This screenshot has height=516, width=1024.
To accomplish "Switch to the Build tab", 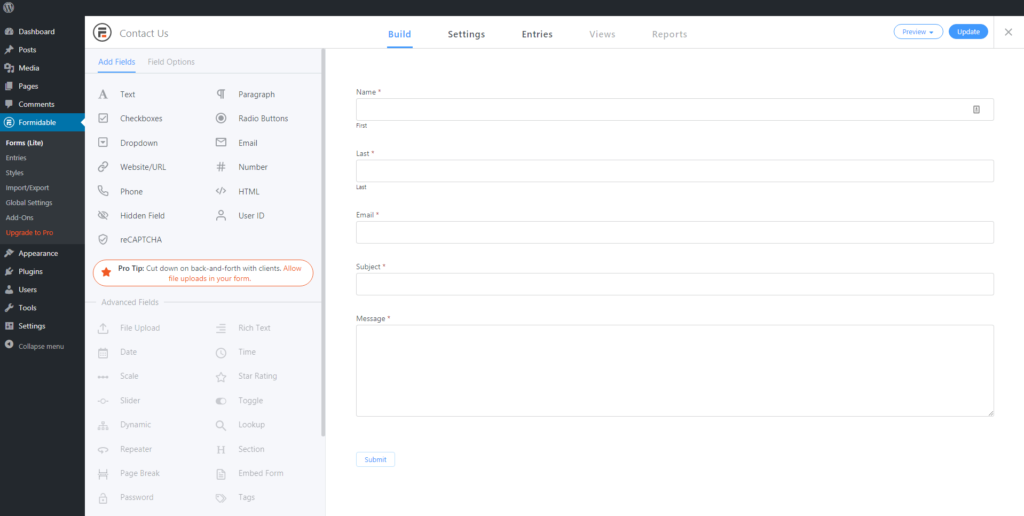I will (x=400, y=34).
